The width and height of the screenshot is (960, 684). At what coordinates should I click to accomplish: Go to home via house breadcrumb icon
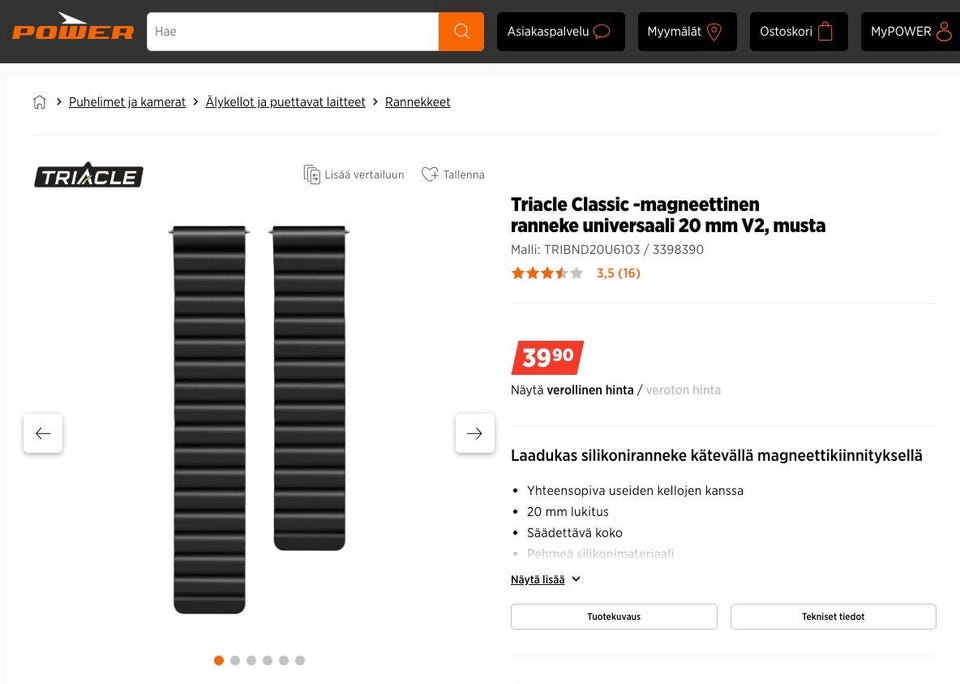40,102
